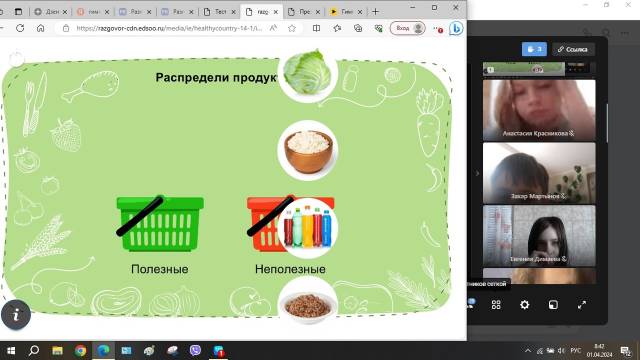Screen dimensions: 640x360
Task: Open the tab actions menu icon
Action: [x=18, y=12]
